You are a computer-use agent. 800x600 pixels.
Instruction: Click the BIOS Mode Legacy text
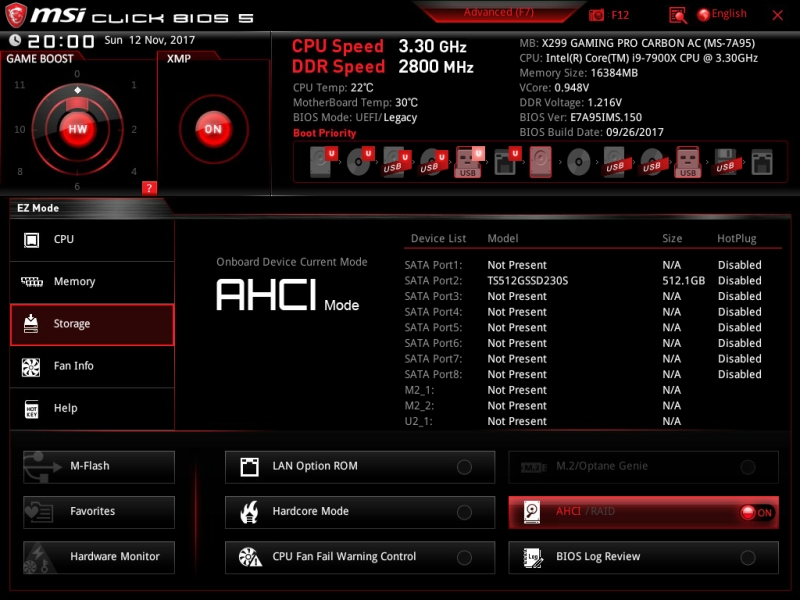400,118
